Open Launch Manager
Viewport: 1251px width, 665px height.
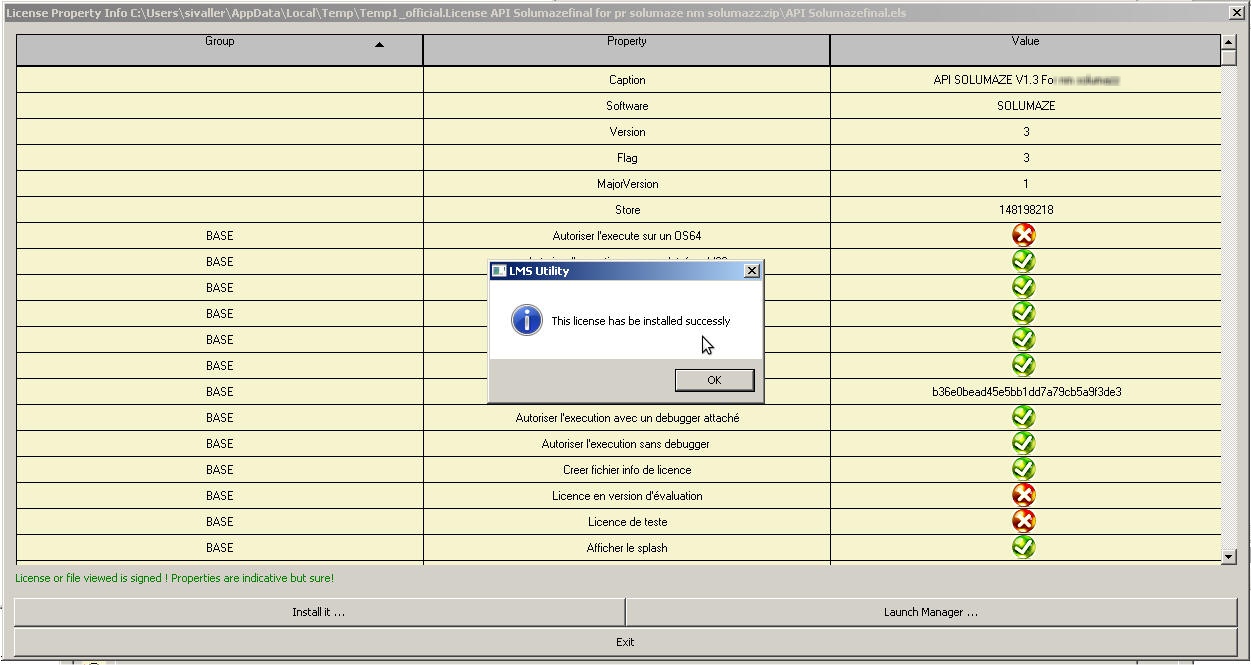click(930, 612)
